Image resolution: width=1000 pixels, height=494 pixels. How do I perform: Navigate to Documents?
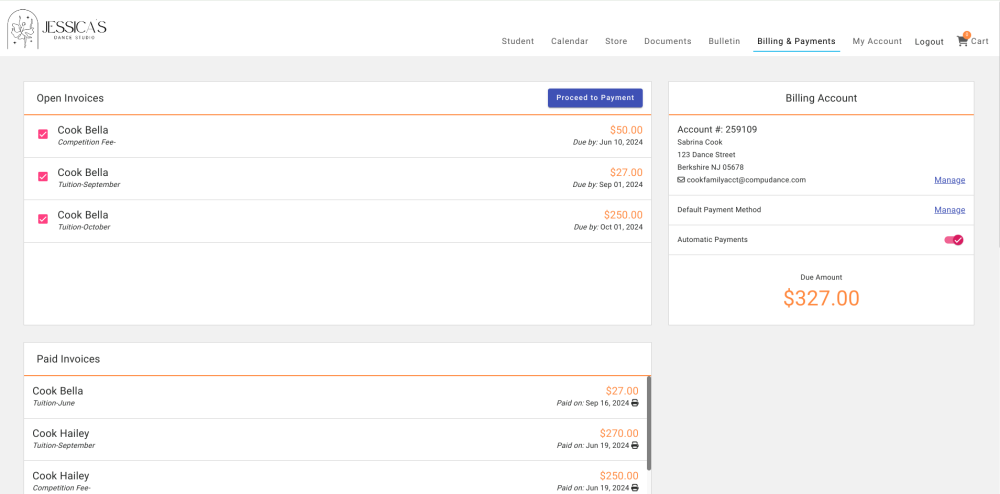click(x=668, y=41)
